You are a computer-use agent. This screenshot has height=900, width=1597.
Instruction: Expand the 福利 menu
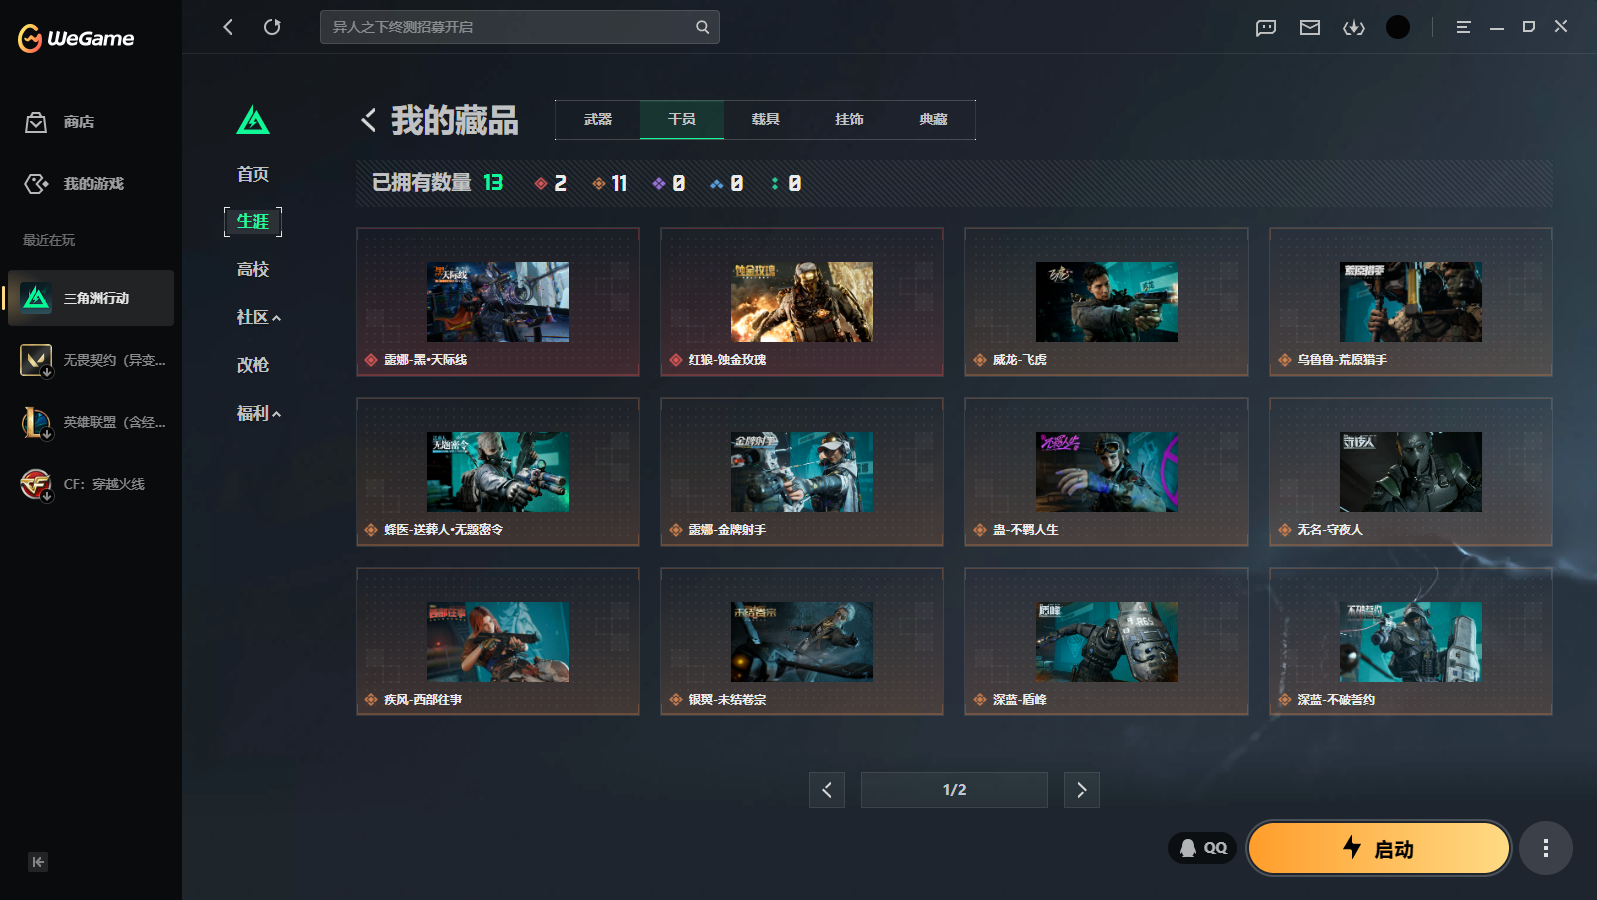coord(258,413)
